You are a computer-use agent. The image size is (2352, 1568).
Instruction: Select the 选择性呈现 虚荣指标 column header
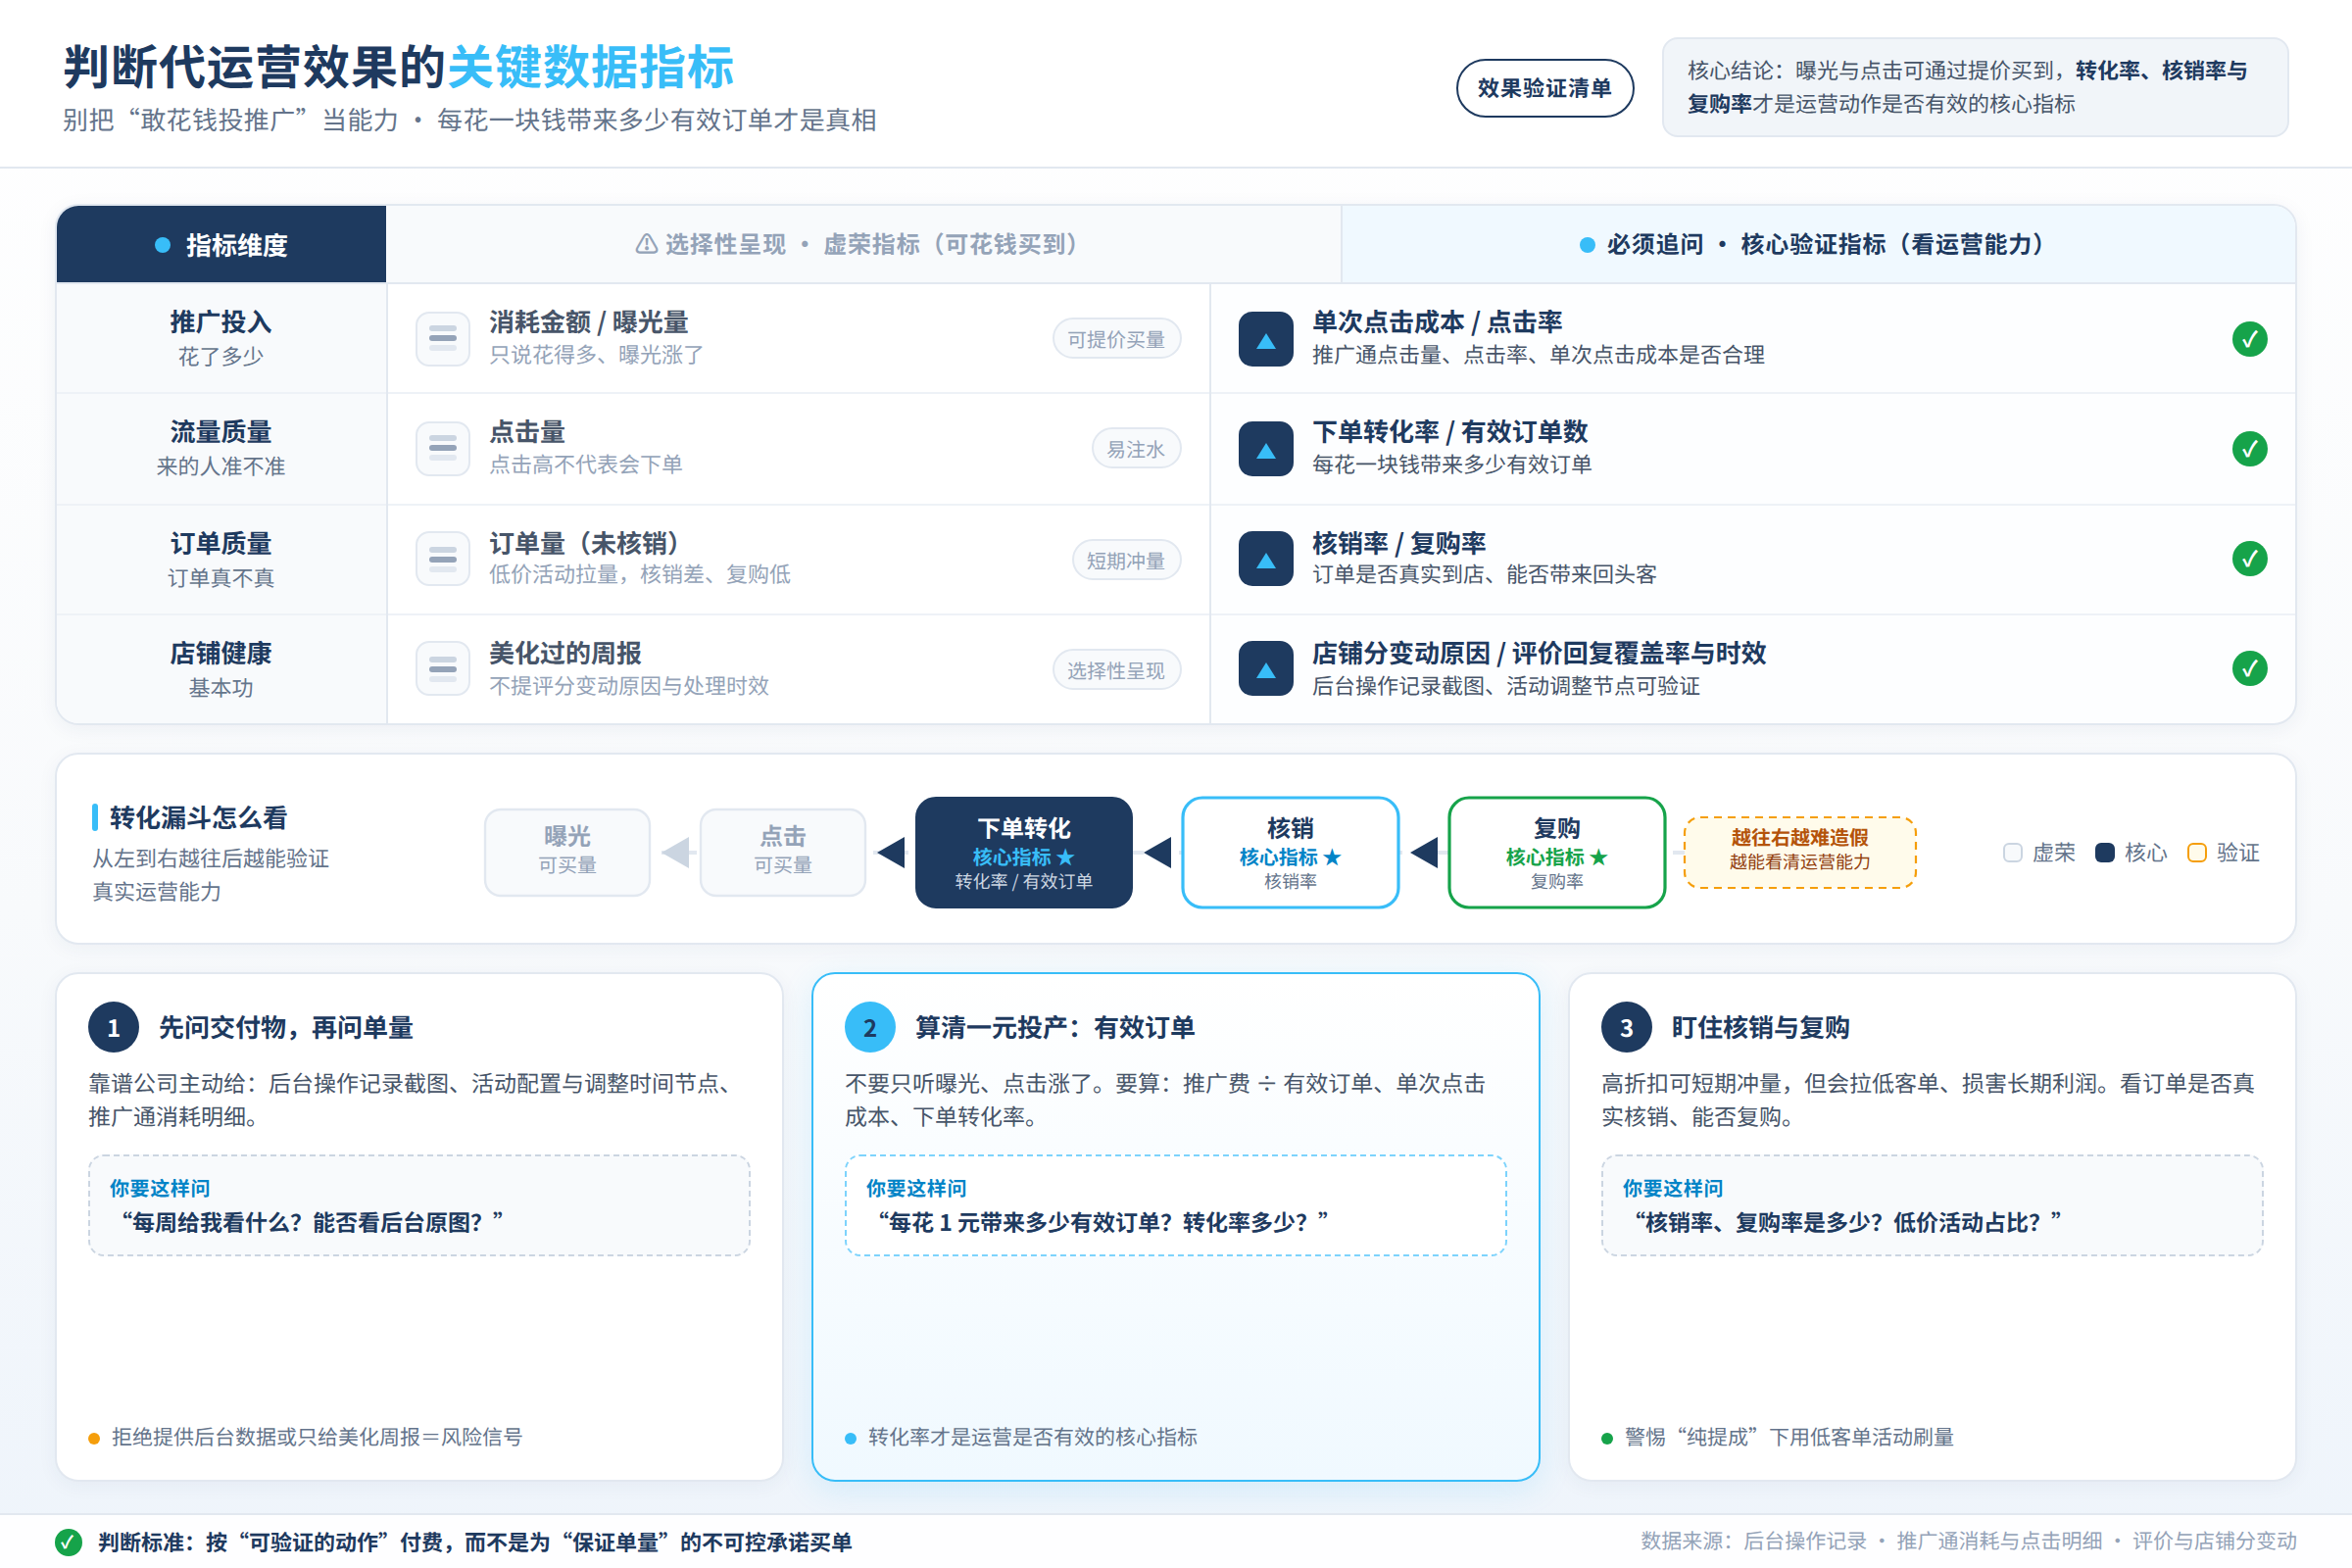(863, 244)
